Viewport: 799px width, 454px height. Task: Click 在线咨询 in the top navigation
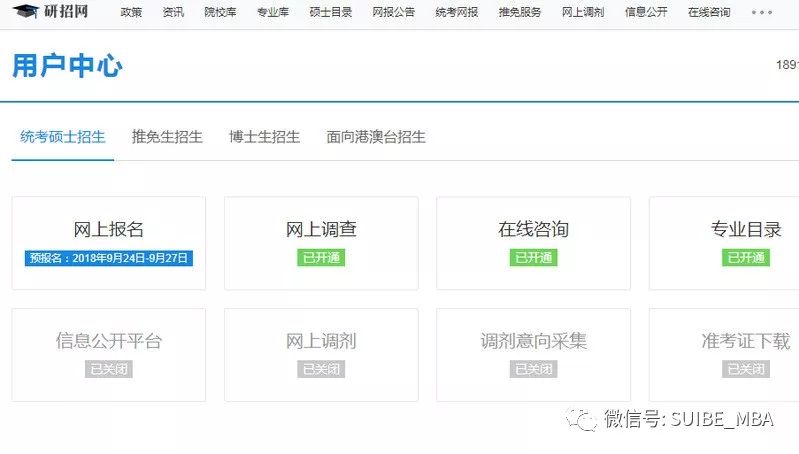(x=708, y=12)
